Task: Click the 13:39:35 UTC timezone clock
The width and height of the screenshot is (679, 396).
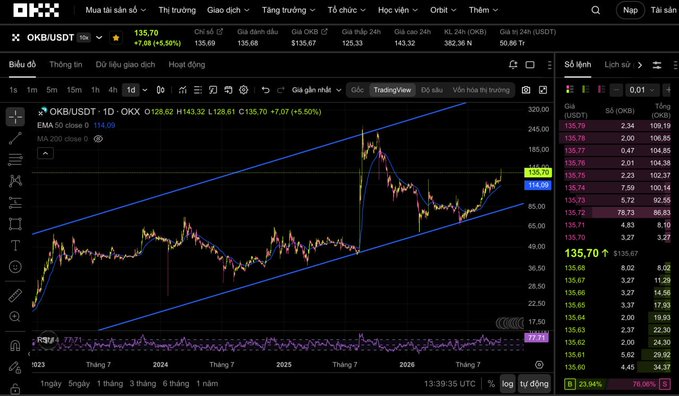Action: (x=449, y=384)
